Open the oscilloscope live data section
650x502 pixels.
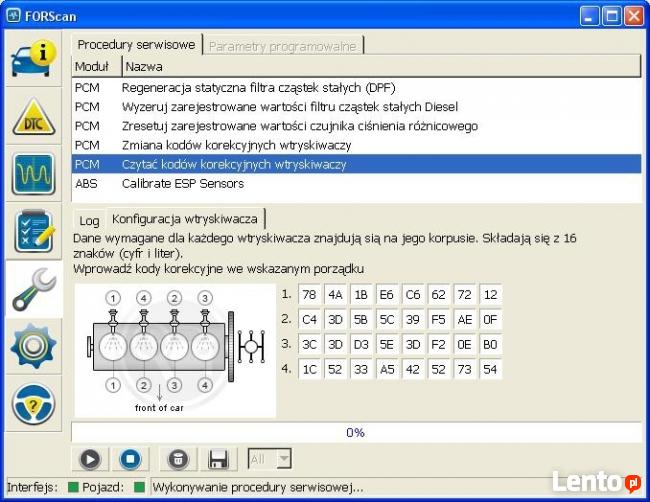(x=34, y=174)
